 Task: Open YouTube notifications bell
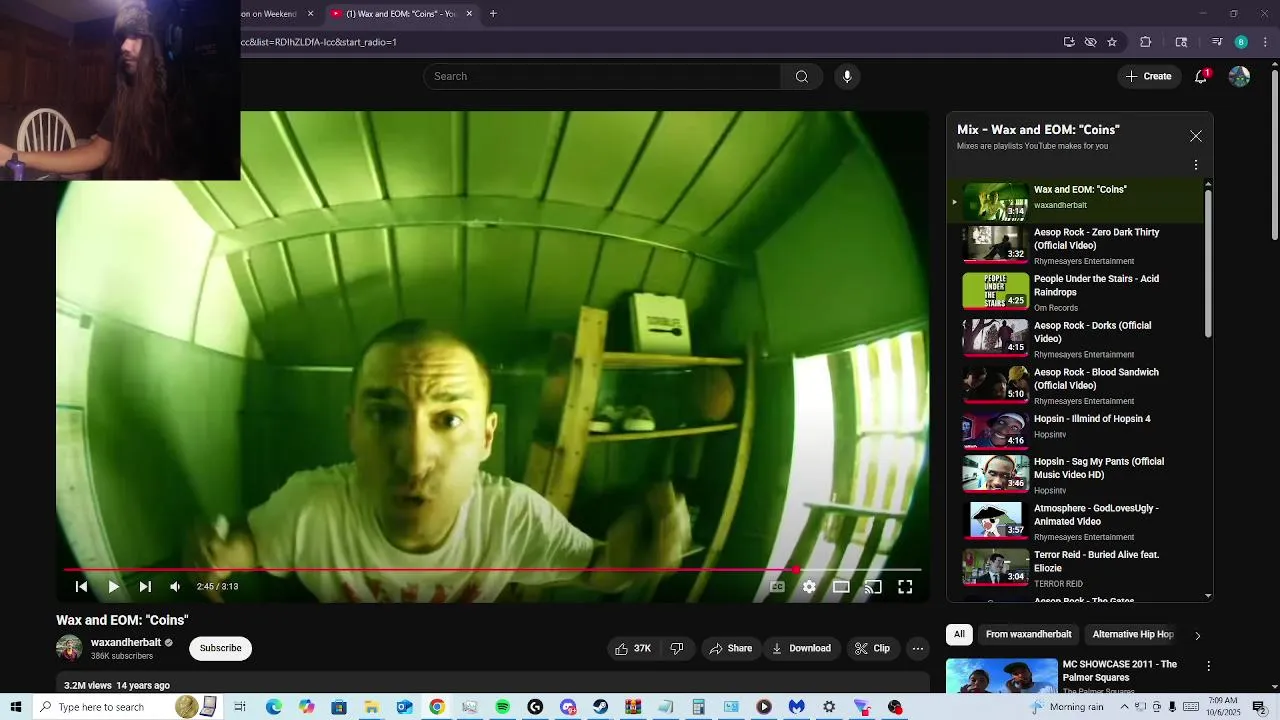1201,77
